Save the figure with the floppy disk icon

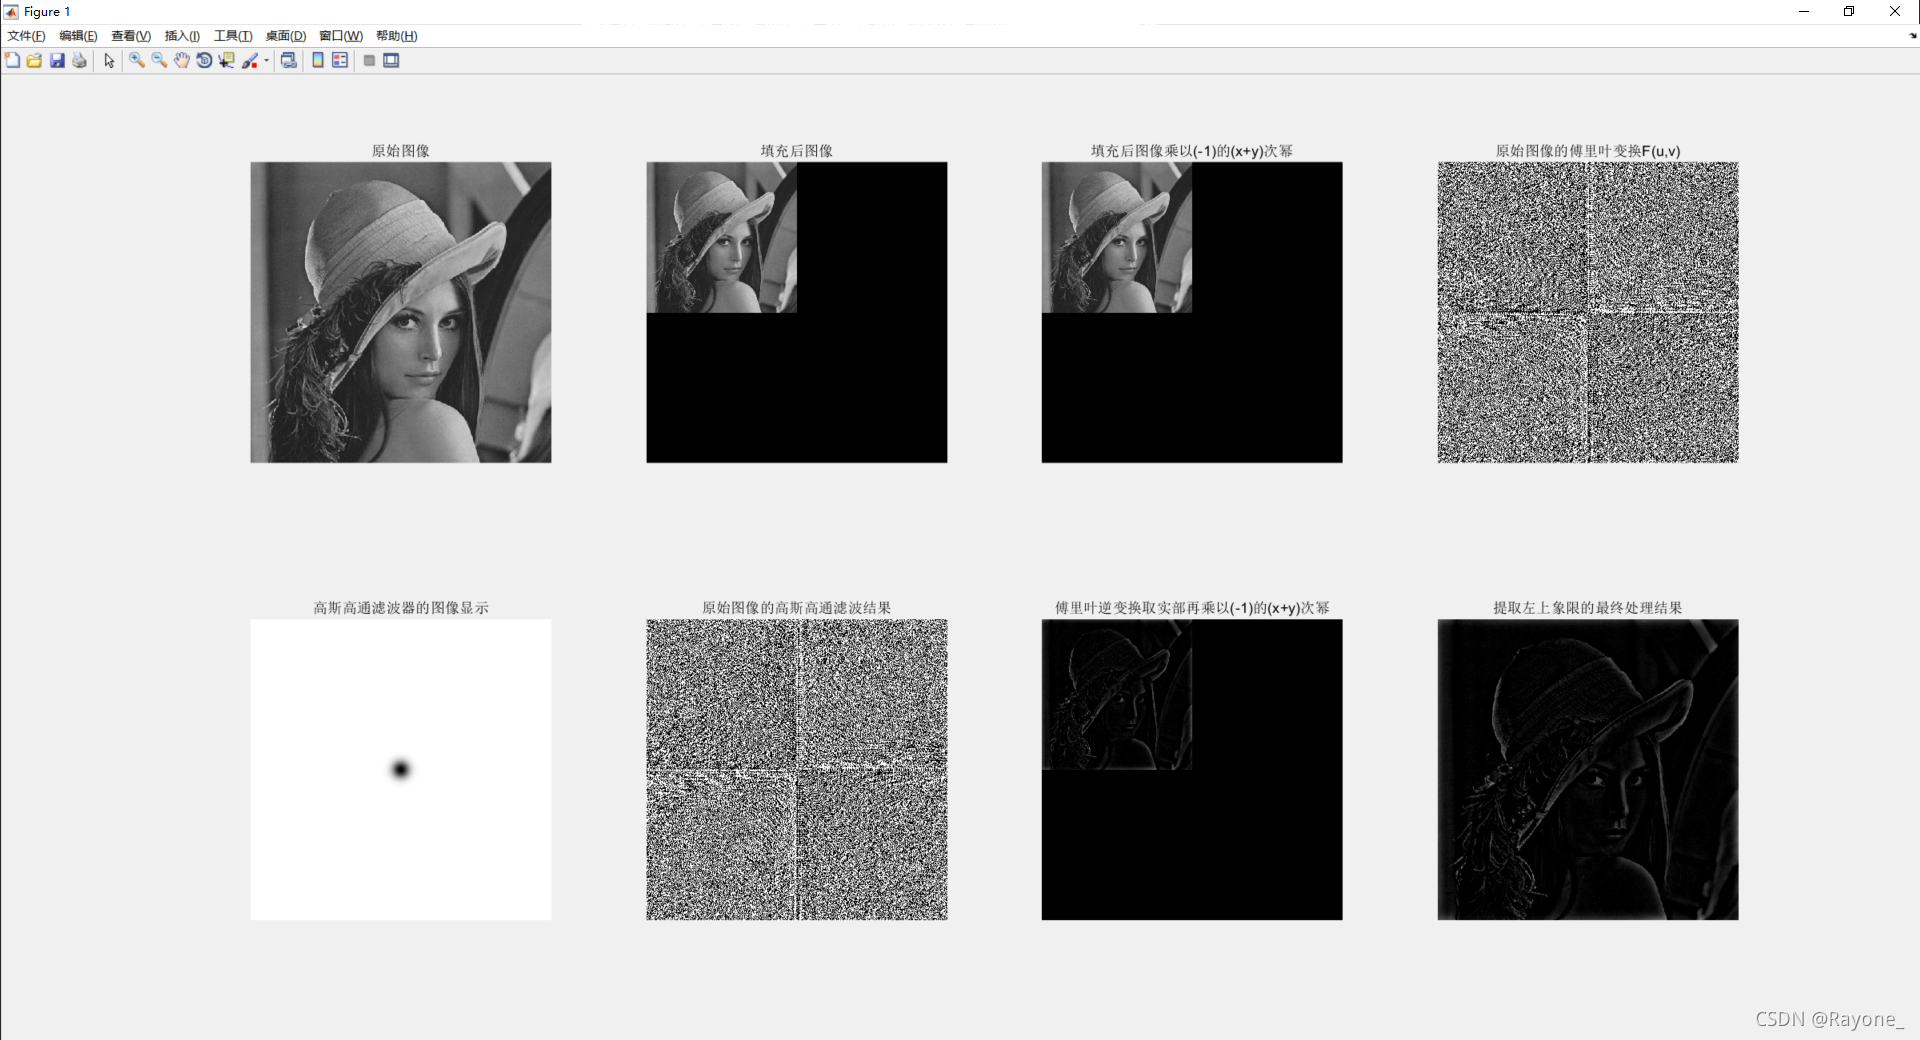point(57,61)
